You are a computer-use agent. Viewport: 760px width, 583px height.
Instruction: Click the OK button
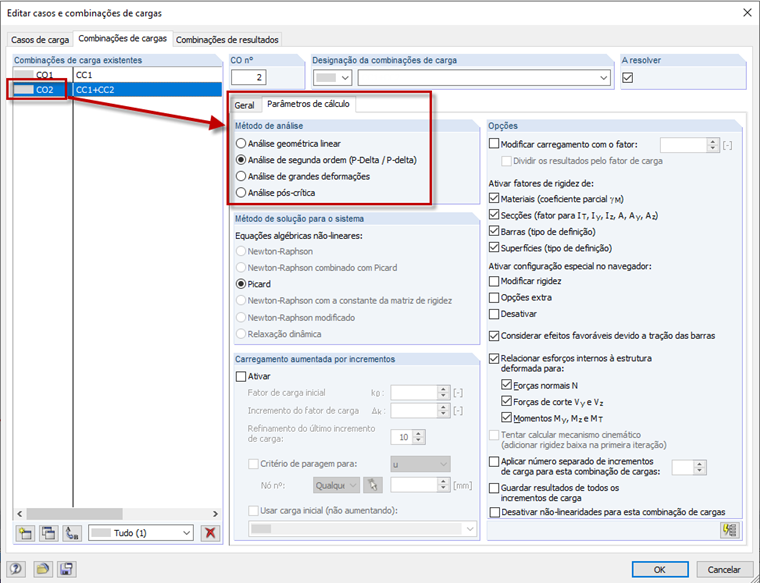point(660,569)
